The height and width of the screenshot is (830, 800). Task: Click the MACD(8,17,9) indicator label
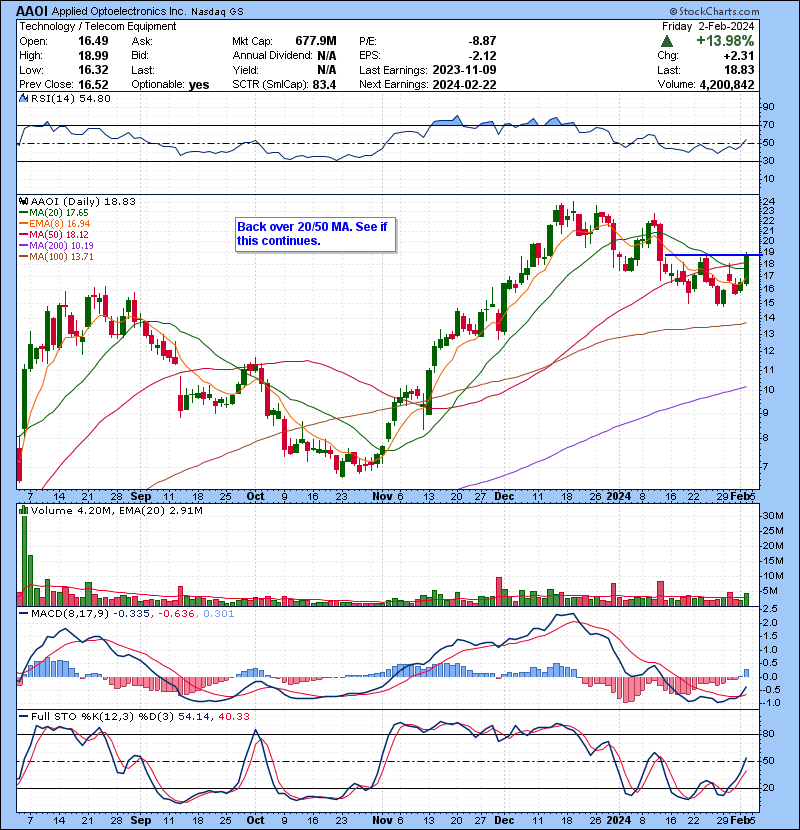(x=70, y=614)
